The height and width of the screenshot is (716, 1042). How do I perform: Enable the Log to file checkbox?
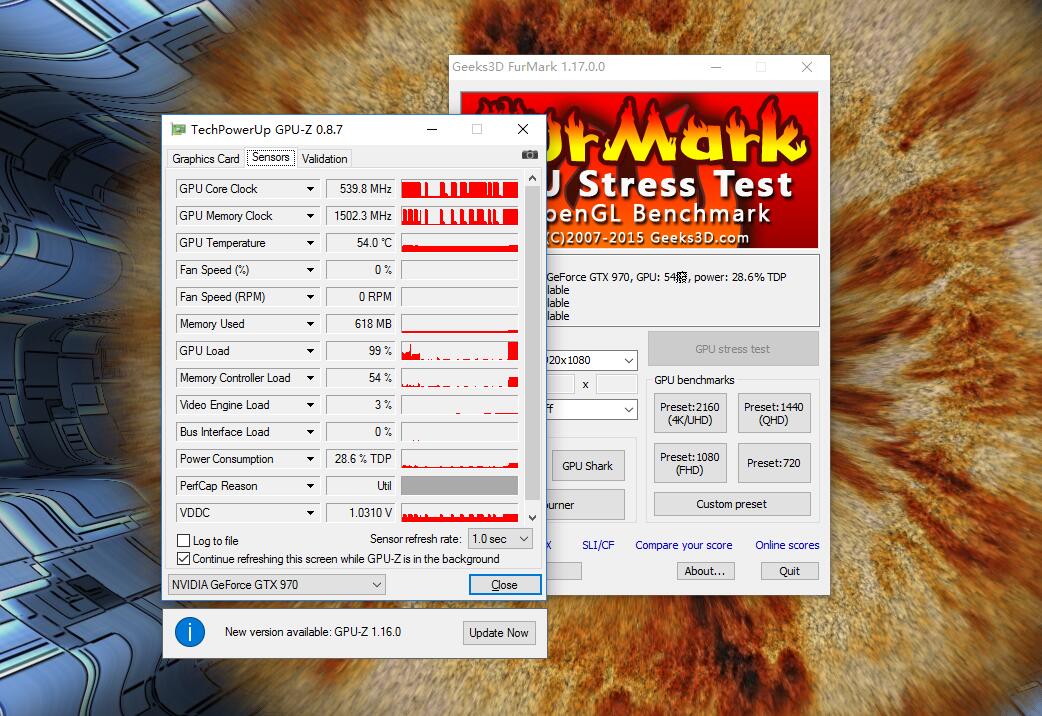point(184,540)
